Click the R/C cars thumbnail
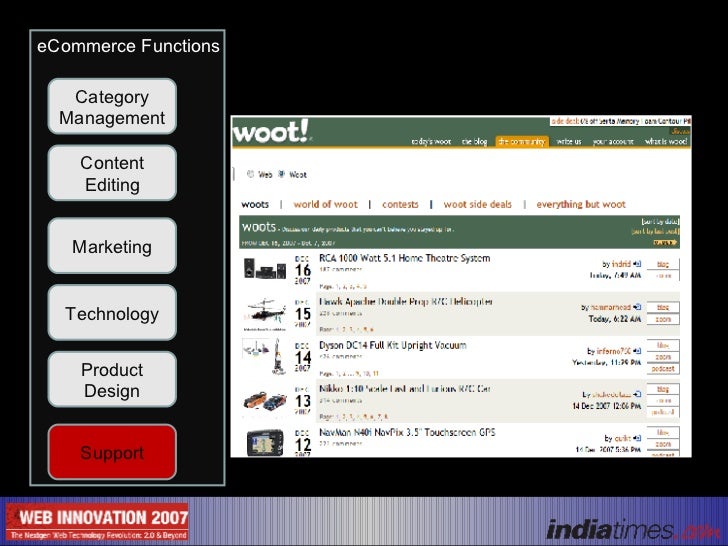 [x=265, y=401]
